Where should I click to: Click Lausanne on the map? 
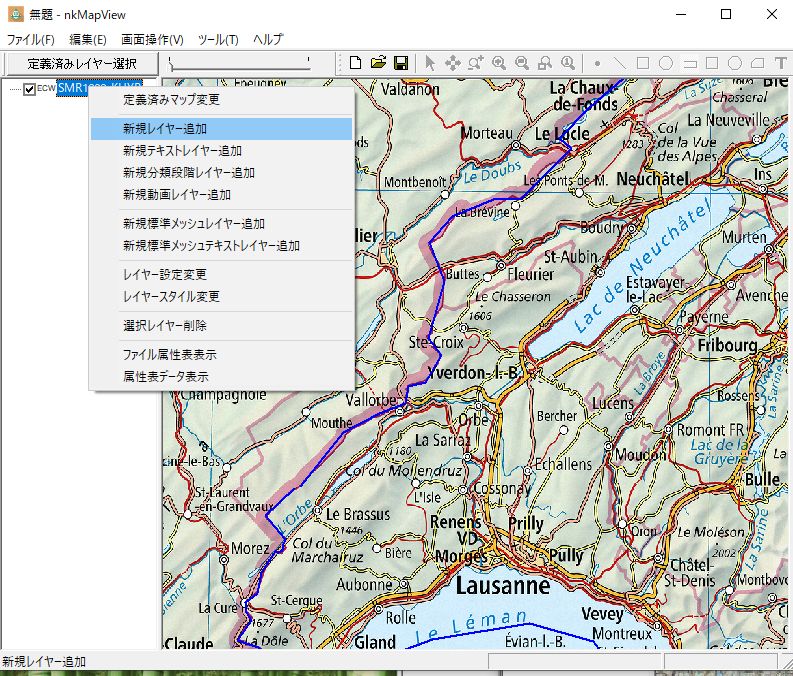click(x=503, y=585)
